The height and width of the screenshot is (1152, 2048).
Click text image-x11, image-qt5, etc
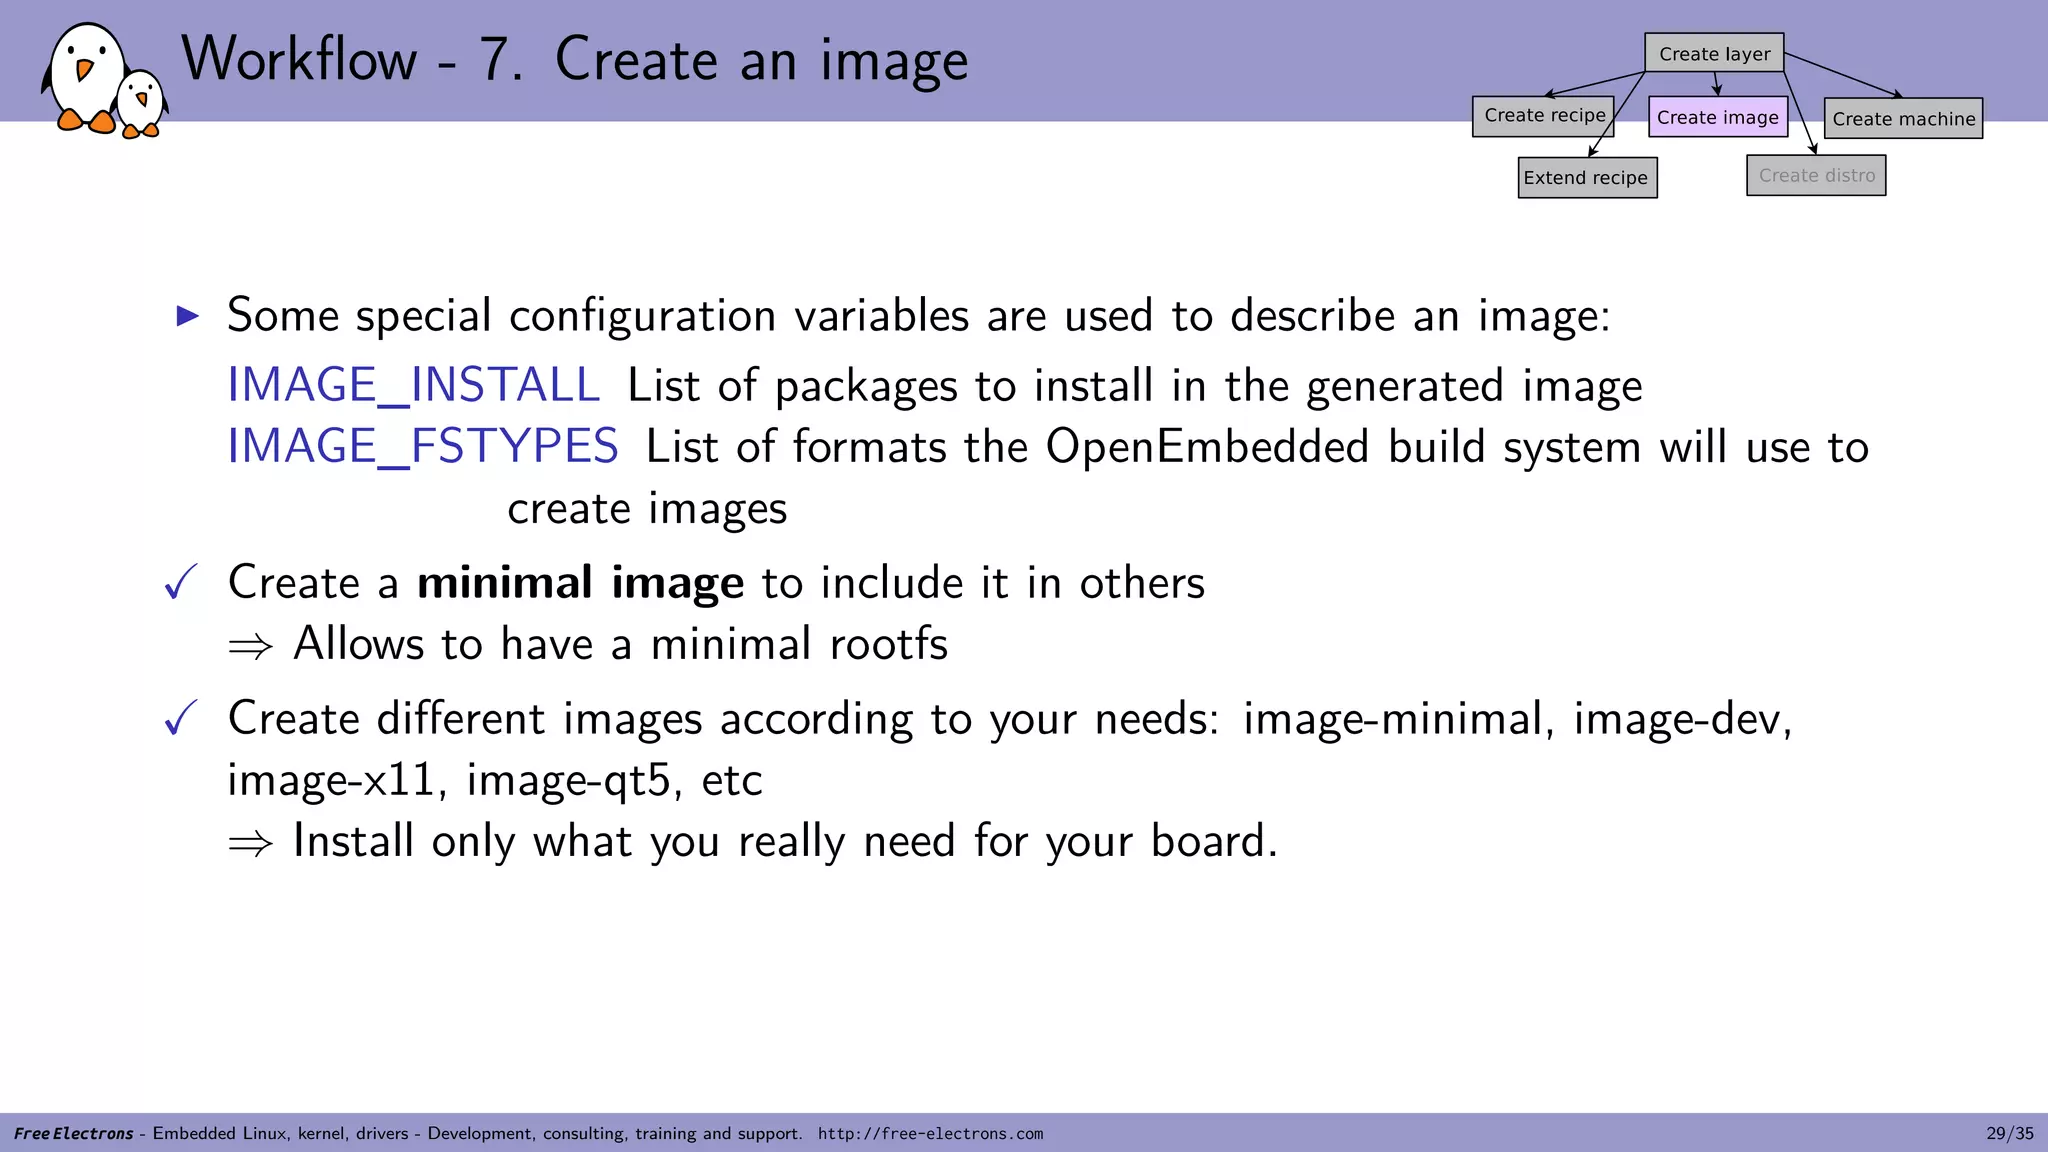coord(495,780)
